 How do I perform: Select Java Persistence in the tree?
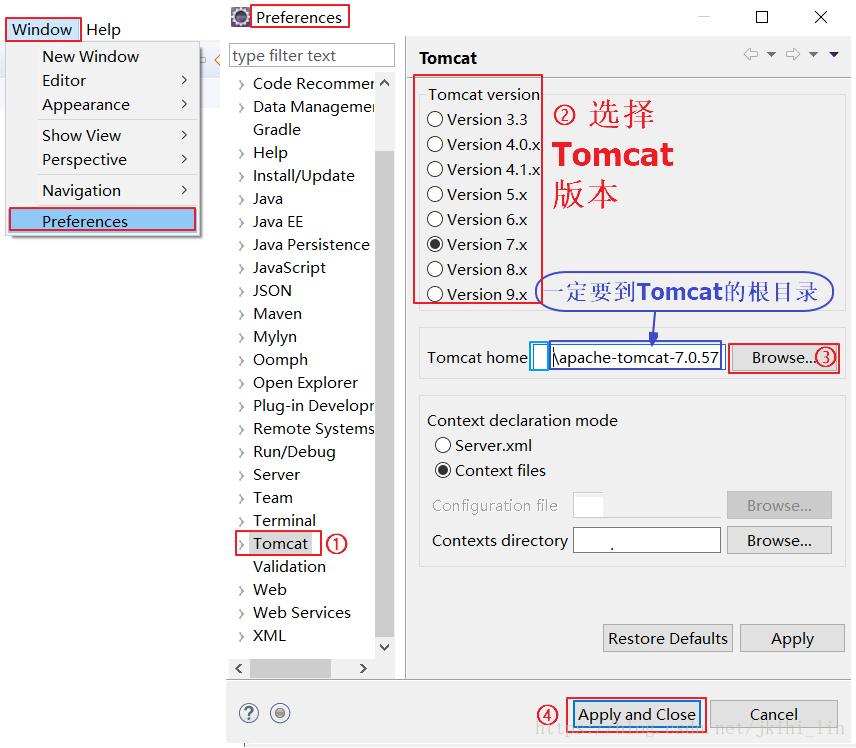tap(311, 245)
